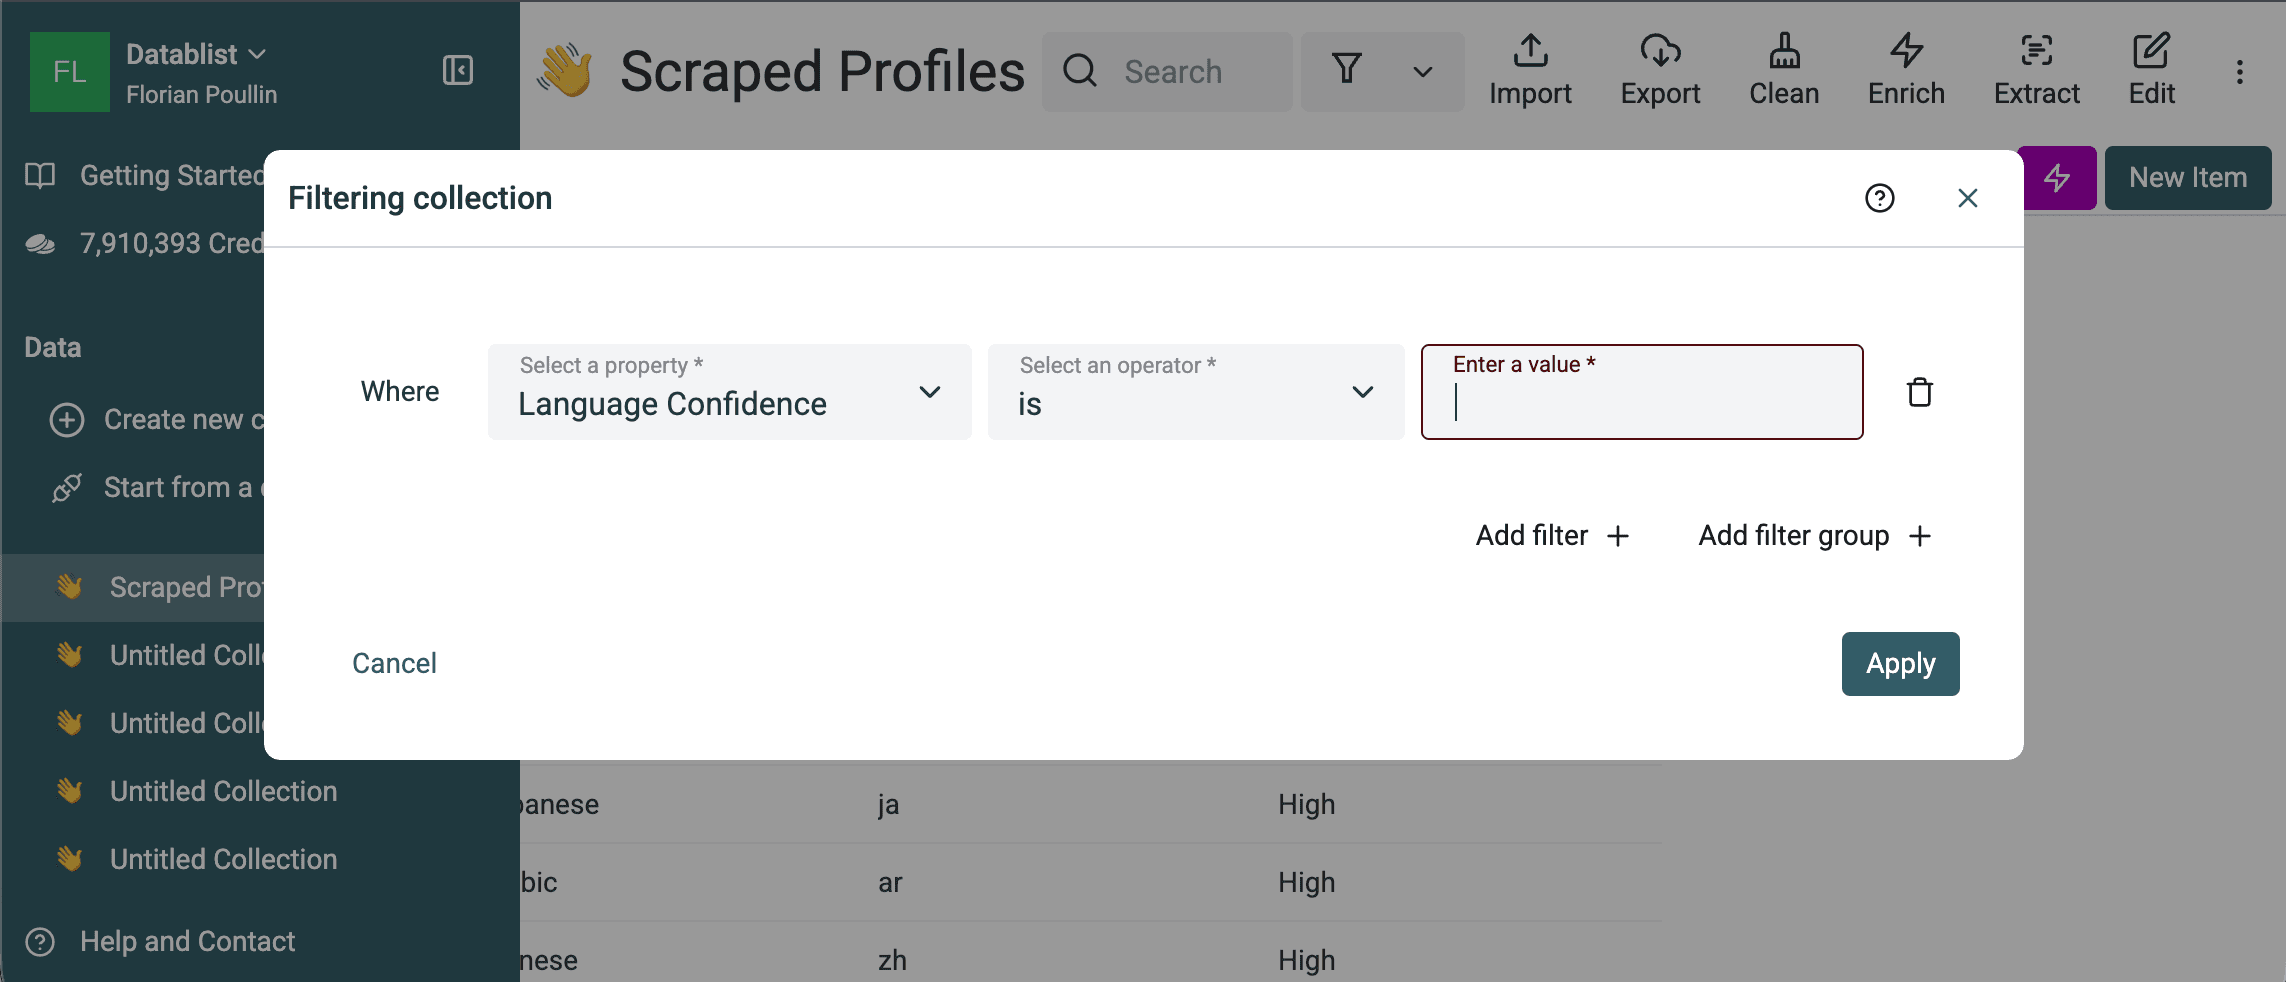Click the Start from a template sidebar item
This screenshot has width=2286, height=982.
(156, 488)
